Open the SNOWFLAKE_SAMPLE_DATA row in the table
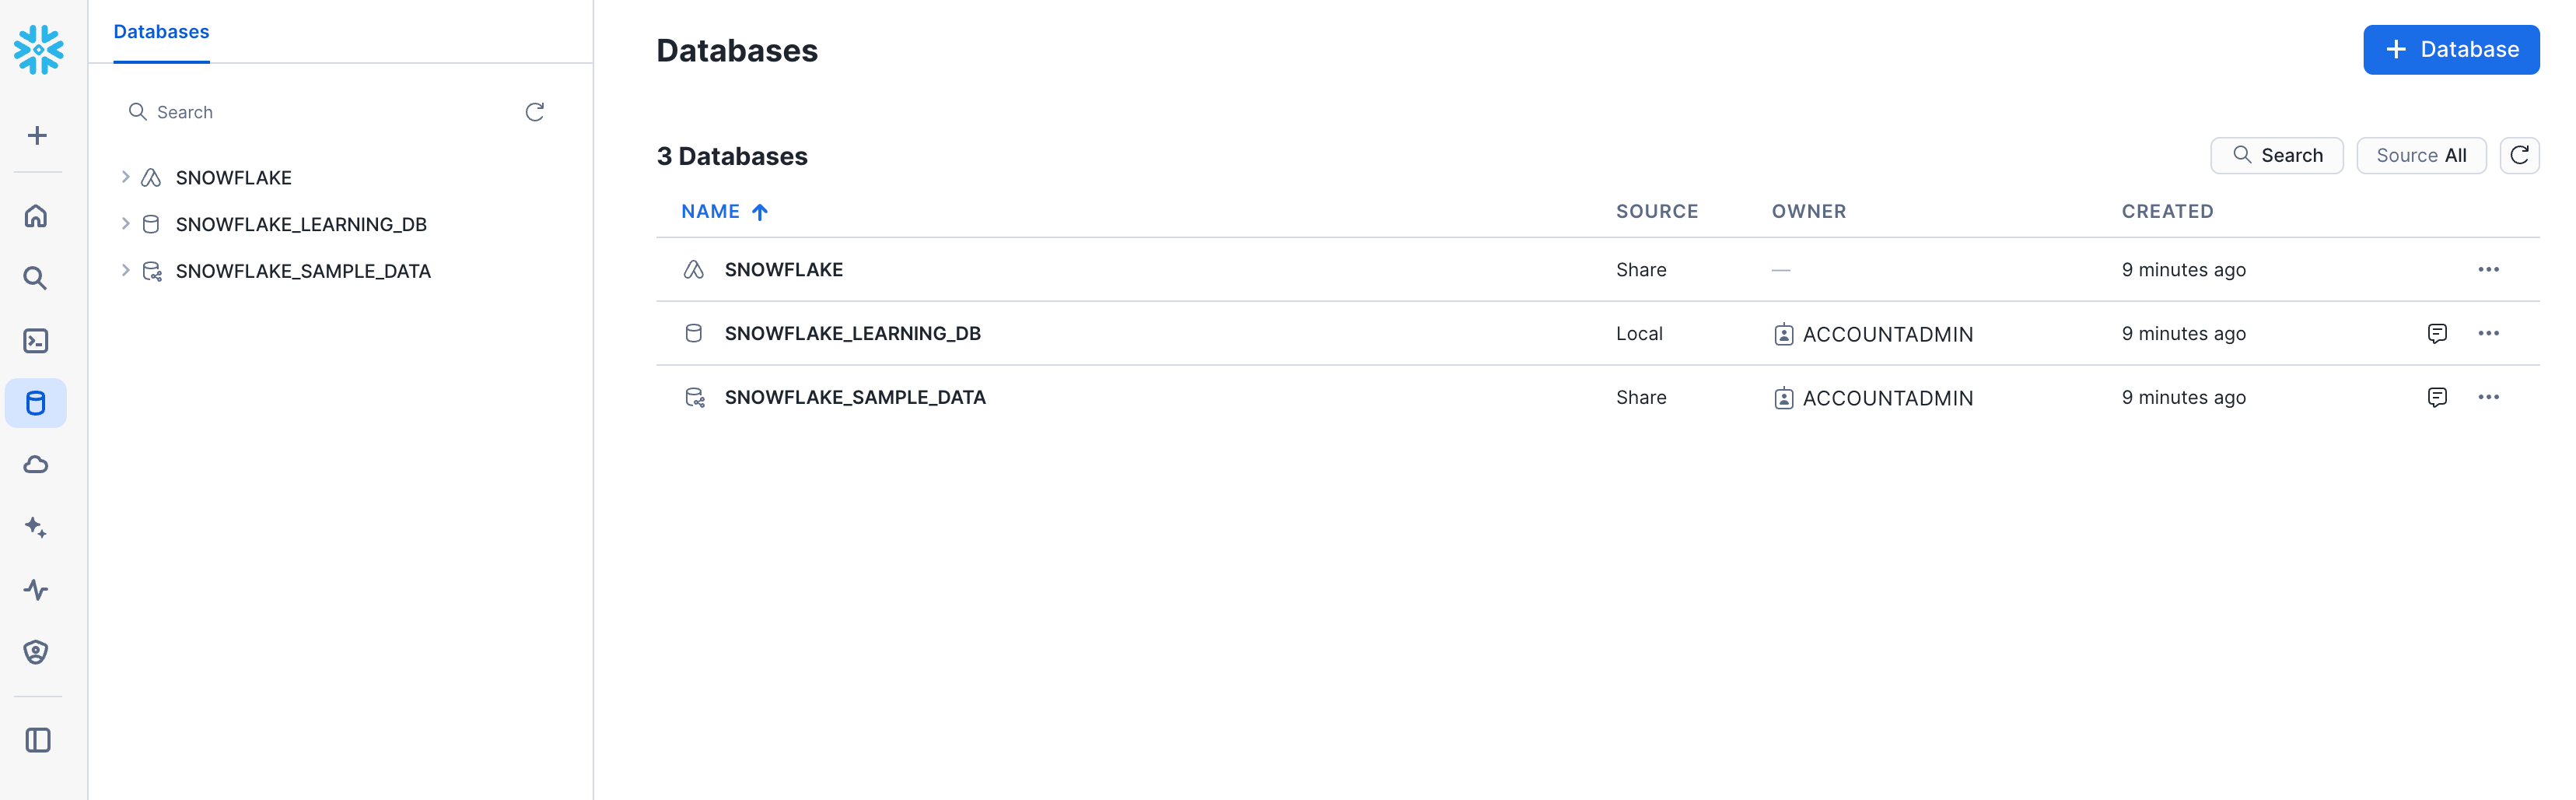This screenshot has height=800, width=2576. tap(854, 397)
